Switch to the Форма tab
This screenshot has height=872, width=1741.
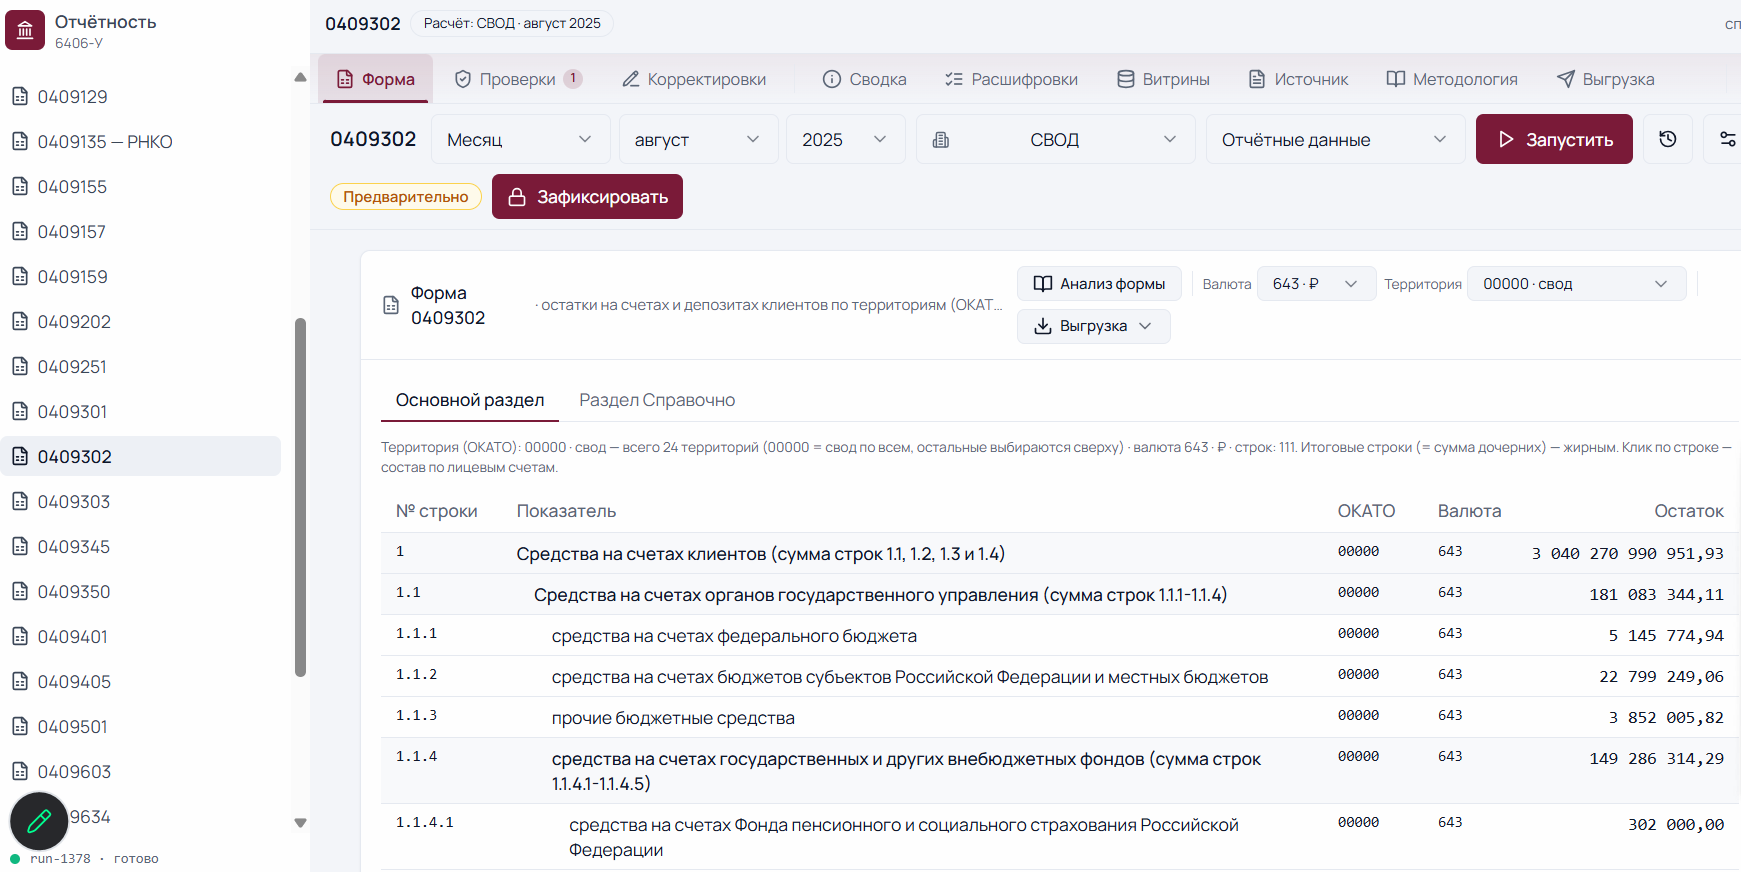click(x=375, y=79)
